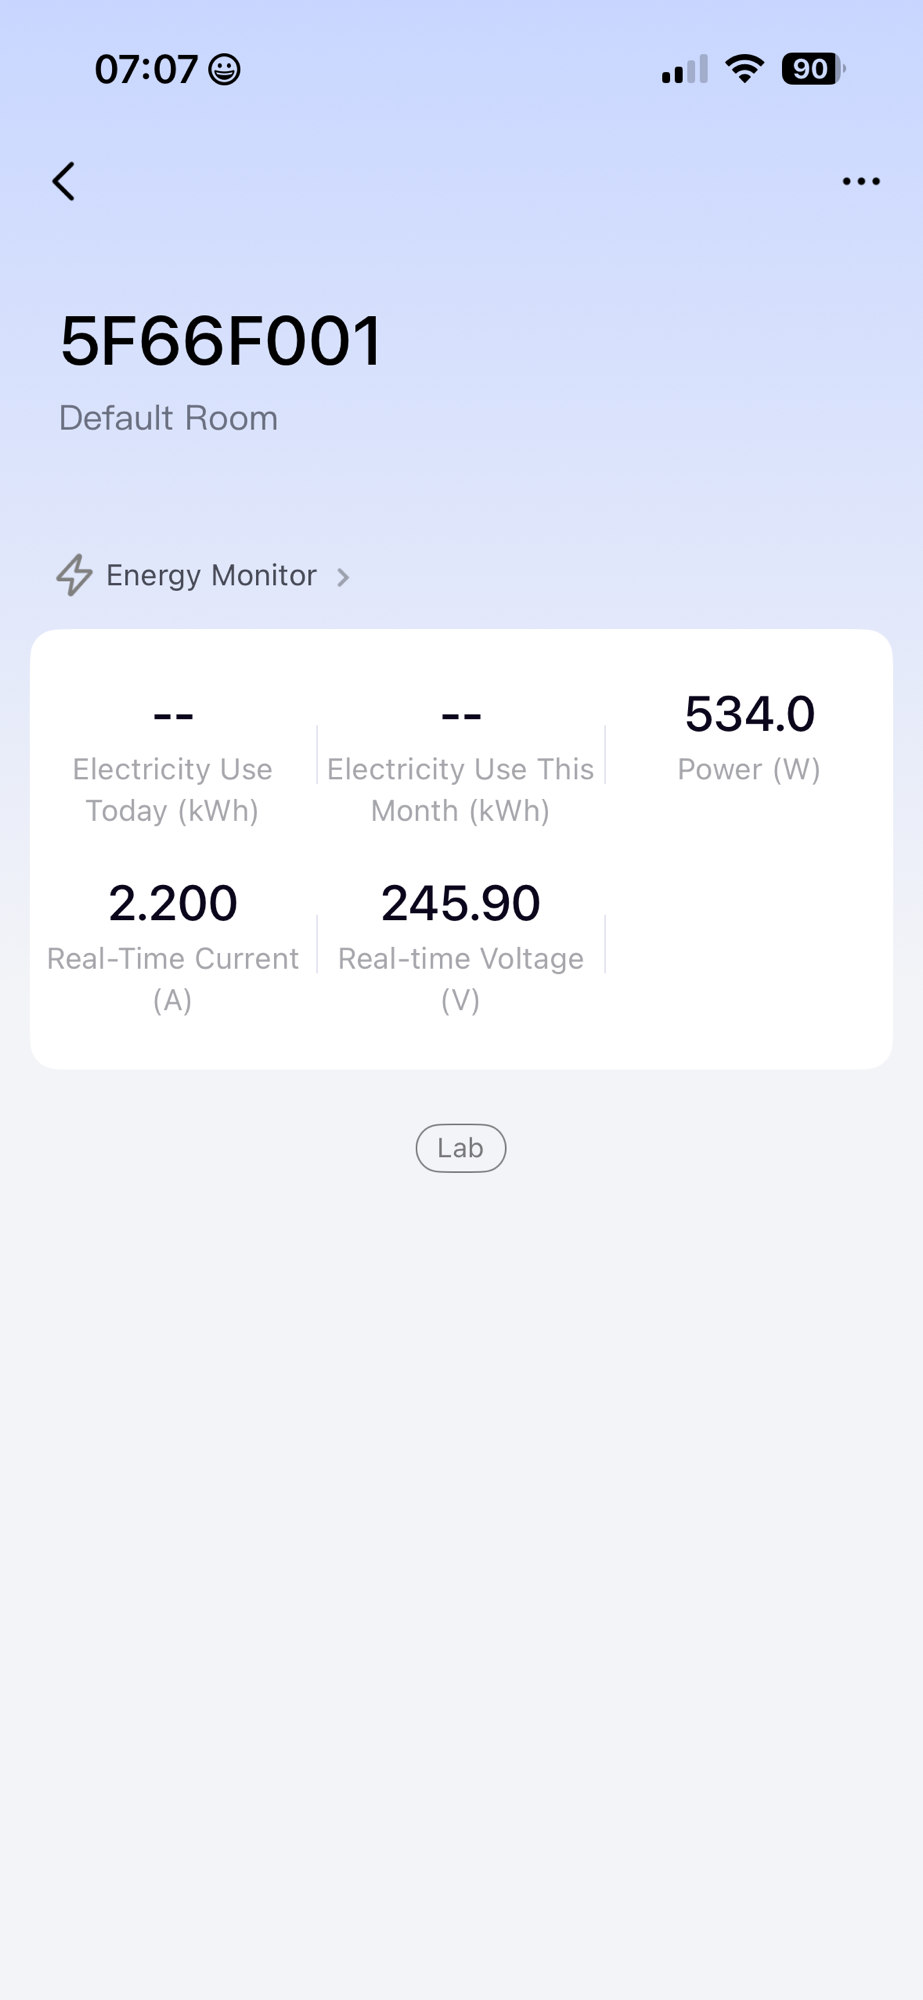Viewport: 923px width, 2000px height.
Task: Open the three-dot more options menu
Action: click(x=860, y=182)
